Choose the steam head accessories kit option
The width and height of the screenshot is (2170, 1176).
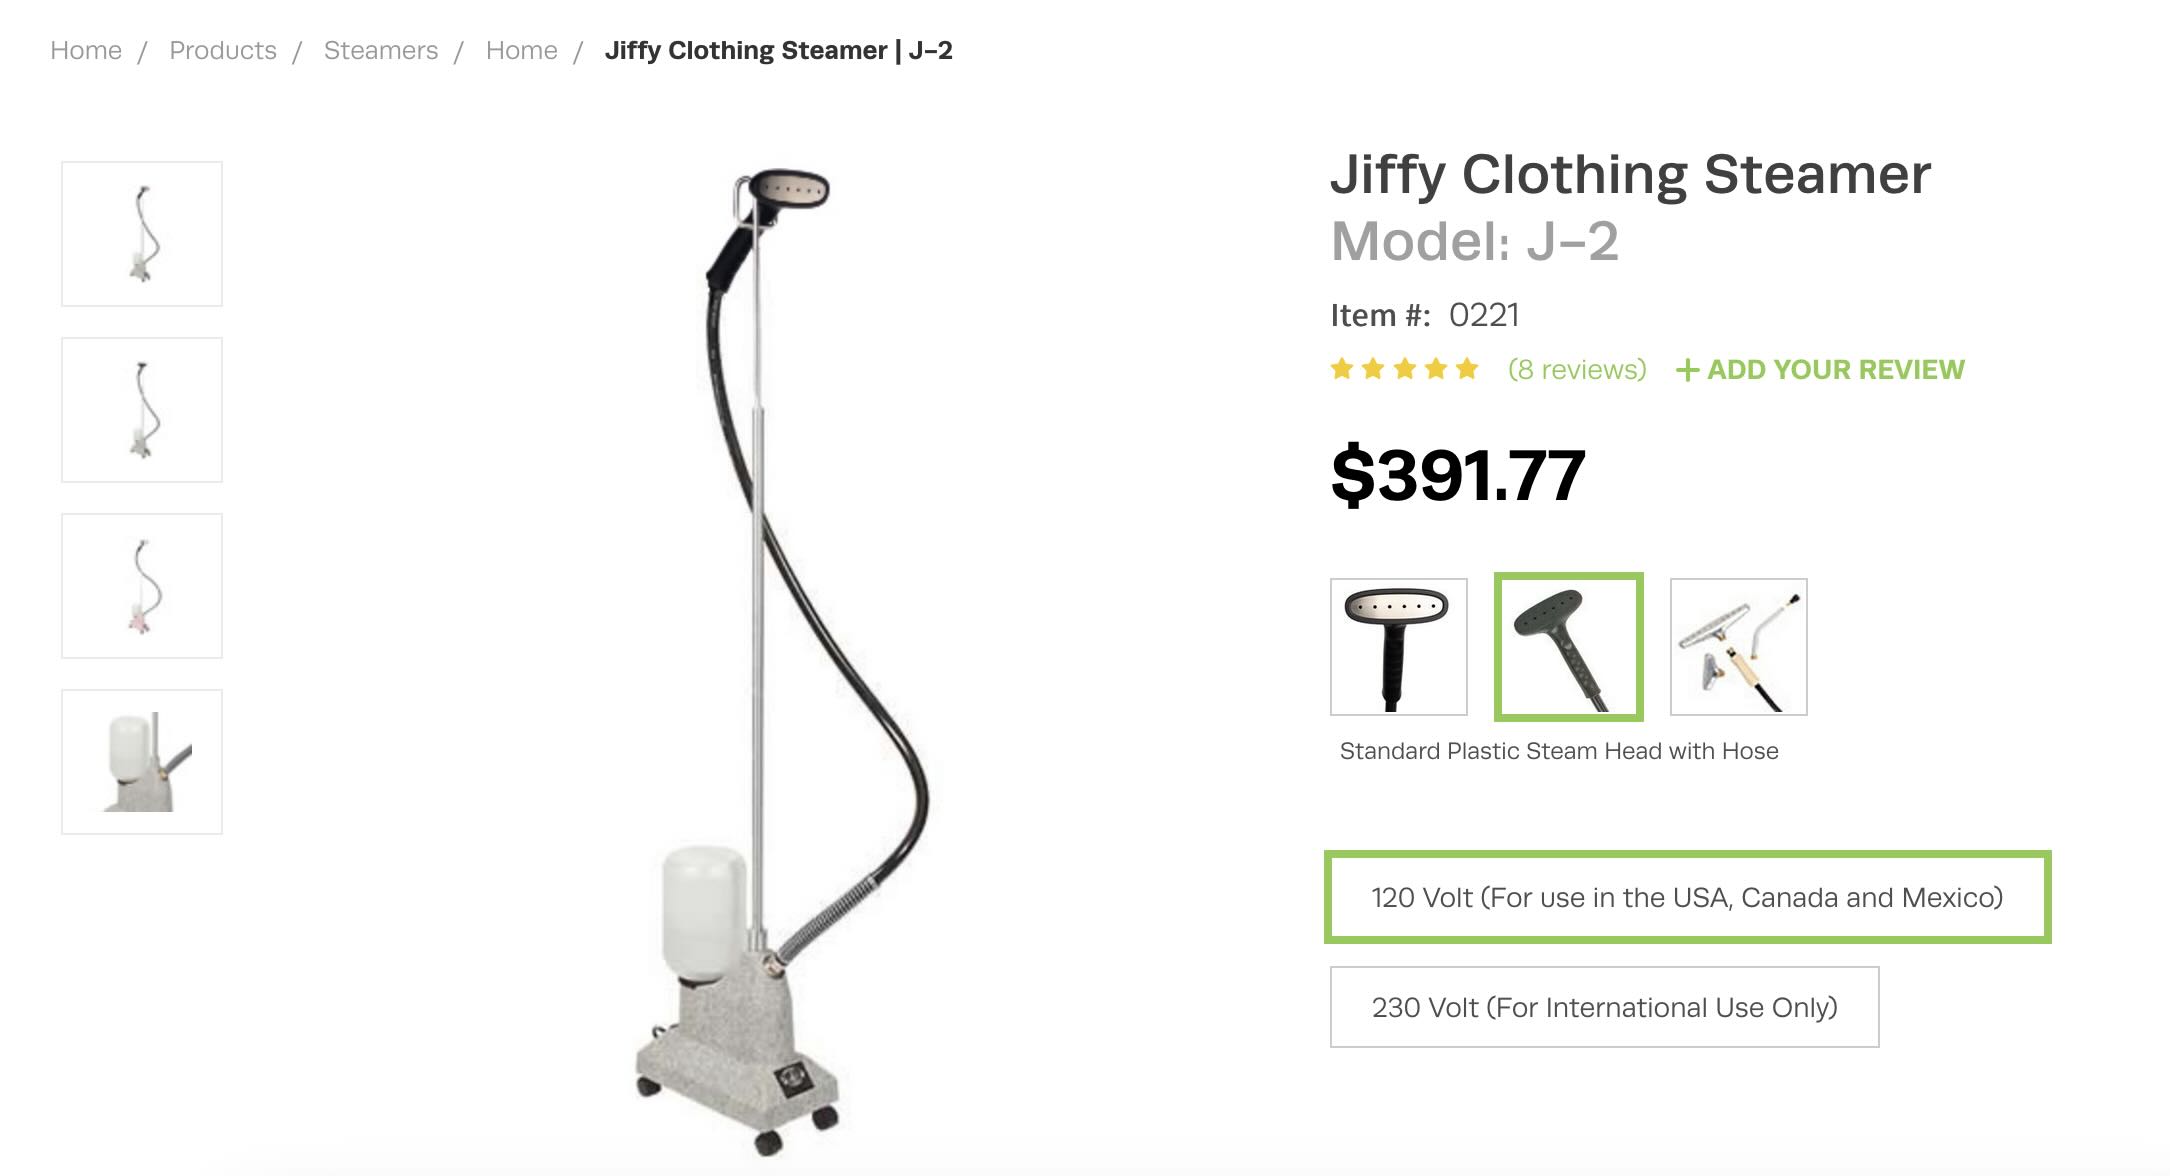[1738, 647]
